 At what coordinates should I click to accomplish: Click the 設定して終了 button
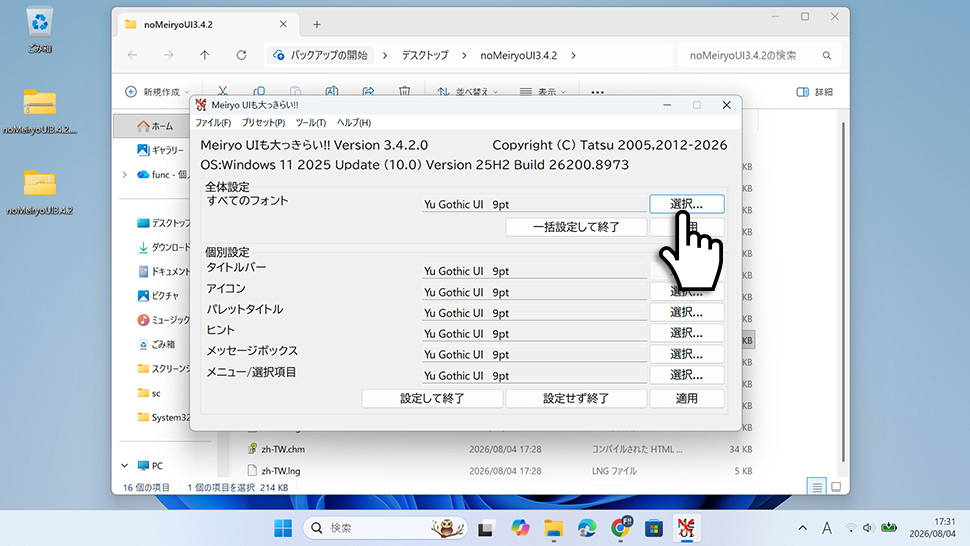pyautogui.click(x=432, y=398)
